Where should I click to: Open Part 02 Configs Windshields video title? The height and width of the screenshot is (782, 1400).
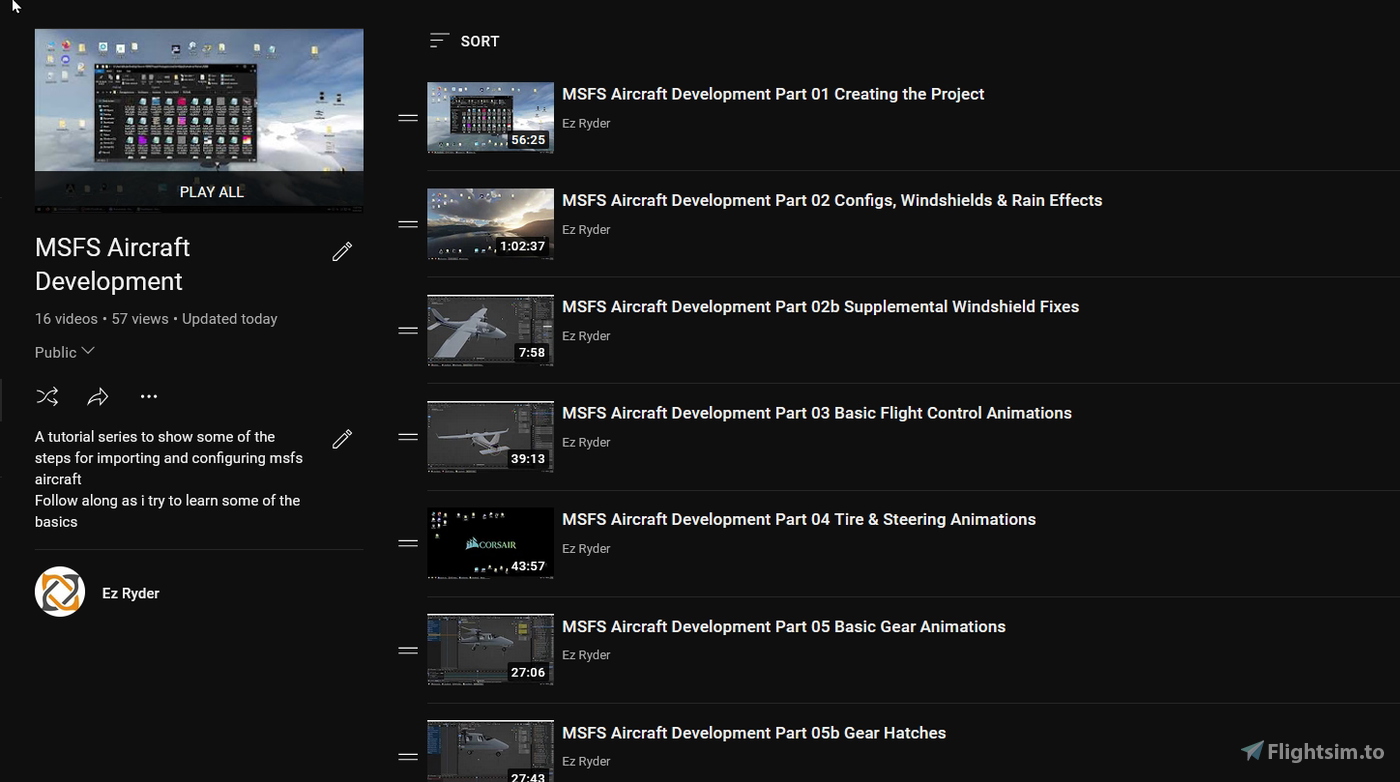(832, 200)
